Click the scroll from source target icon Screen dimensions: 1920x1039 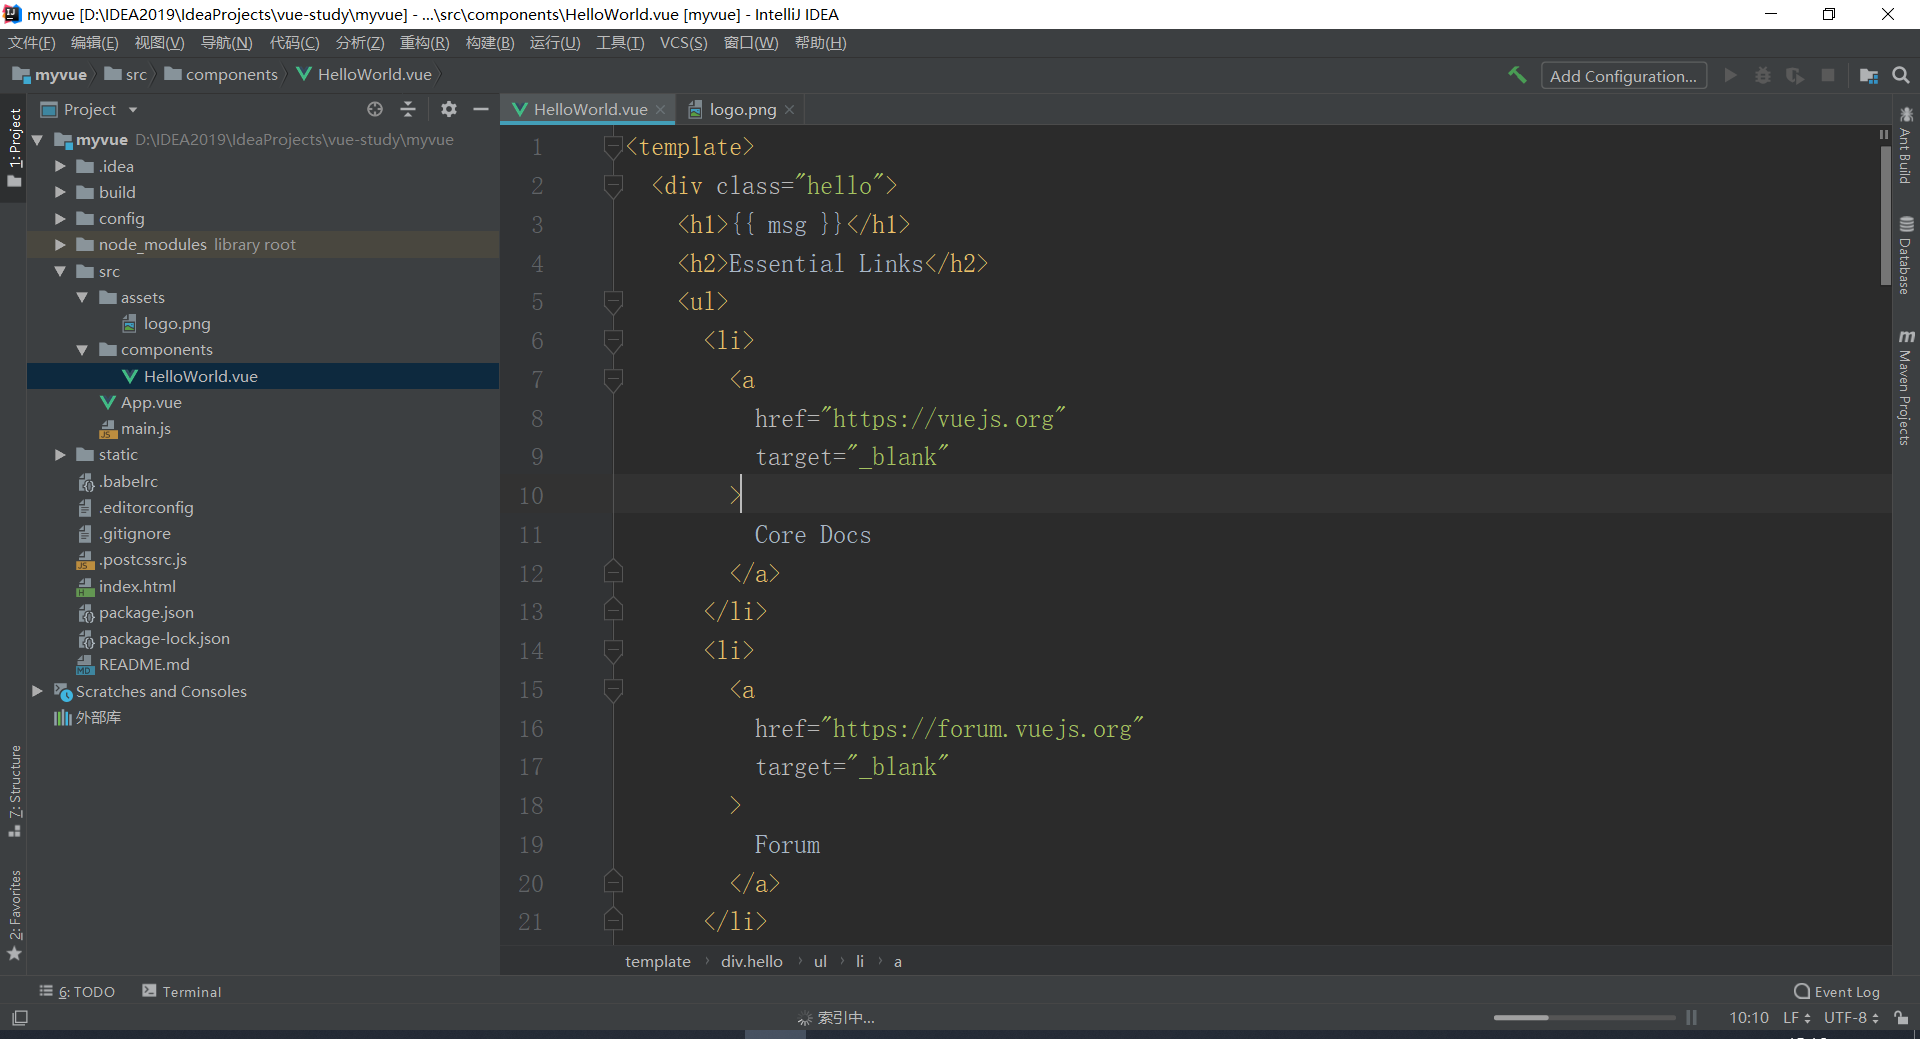pos(375,109)
